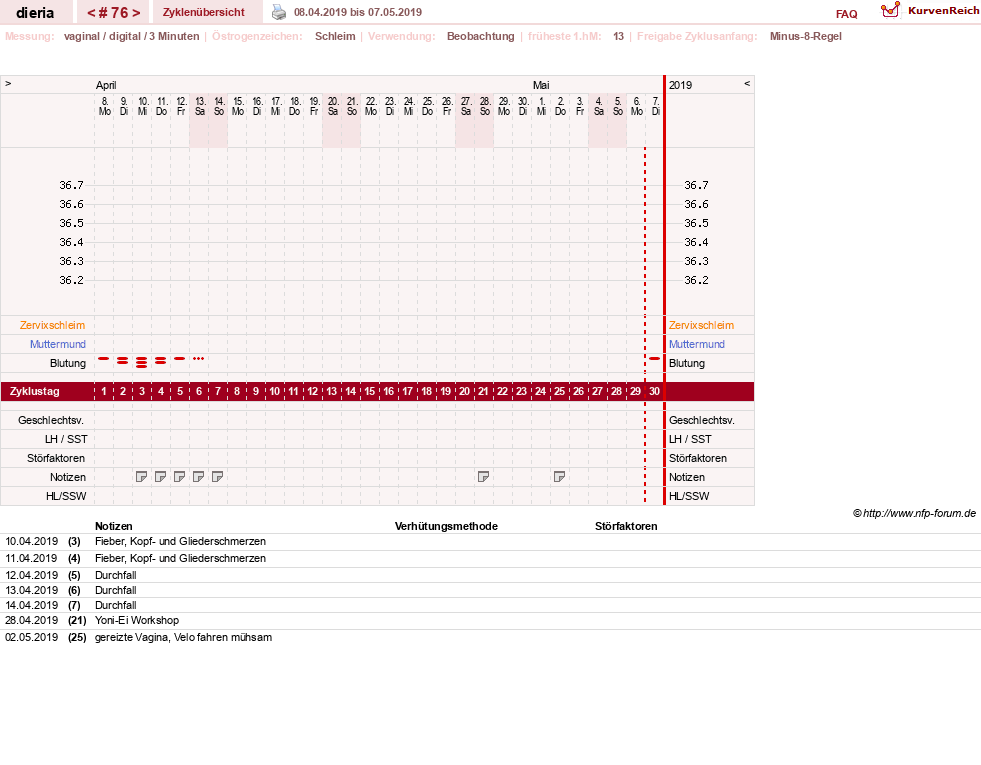The width and height of the screenshot is (981, 765).
Task: Open the note icon on cycle day 21
Action: [483, 477]
